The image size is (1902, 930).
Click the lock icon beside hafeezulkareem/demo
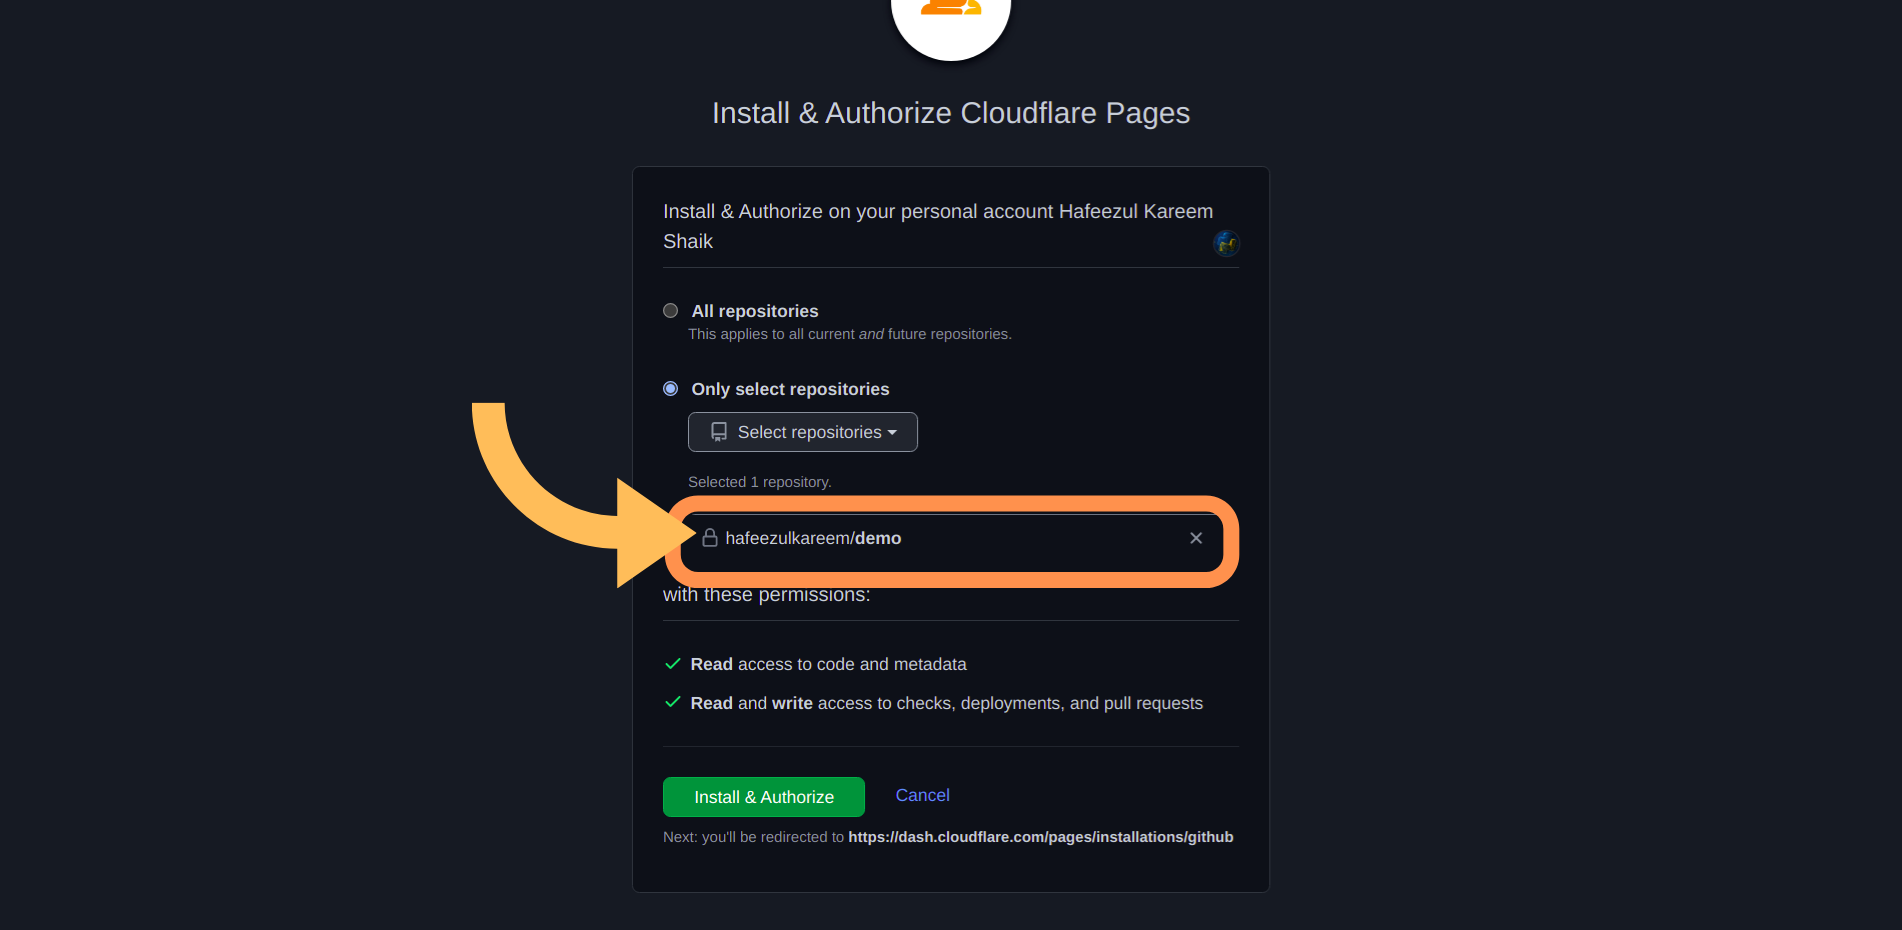click(710, 538)
